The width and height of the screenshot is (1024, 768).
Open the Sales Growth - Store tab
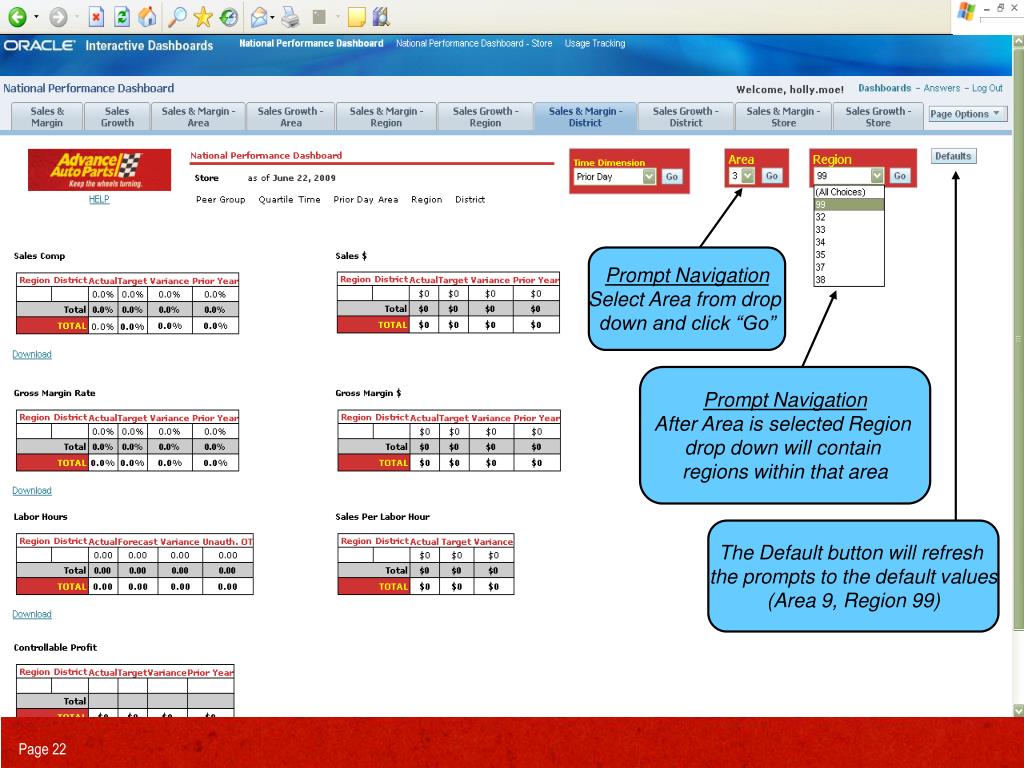point(878,116)
